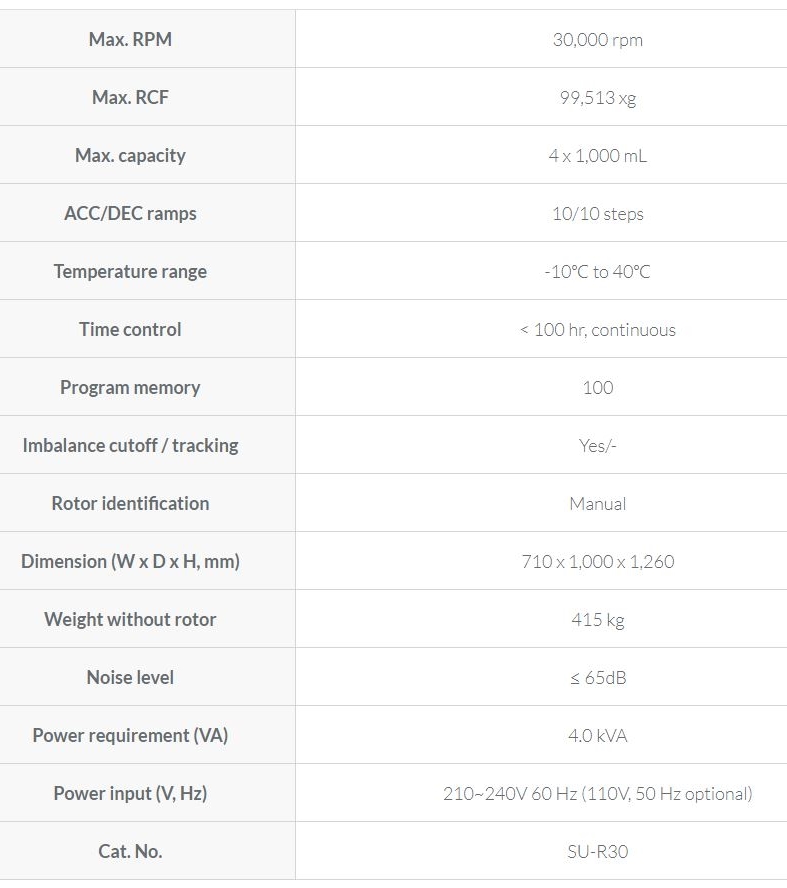Select the 710 x 1,000 x 1,260 dimension value
The height and width of the screenshot is (888, 787).
(597, 562)
